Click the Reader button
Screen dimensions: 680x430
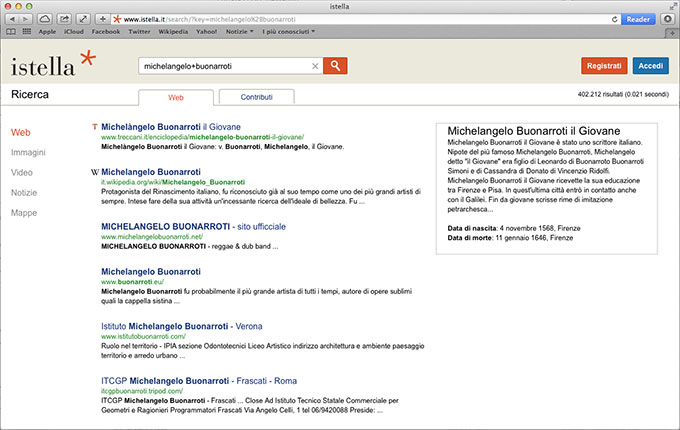[x=638, y=19]
